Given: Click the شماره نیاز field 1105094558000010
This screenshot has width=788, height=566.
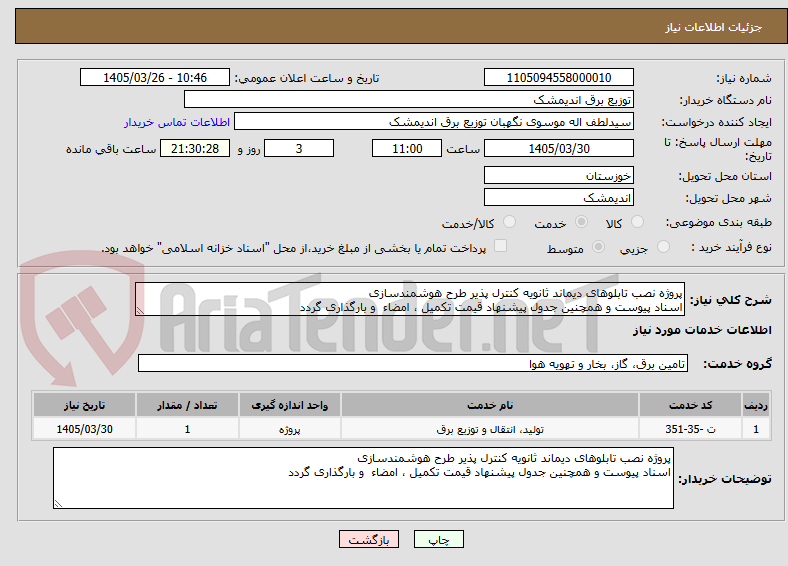Looking at the screenshot, I should (558, 77).
